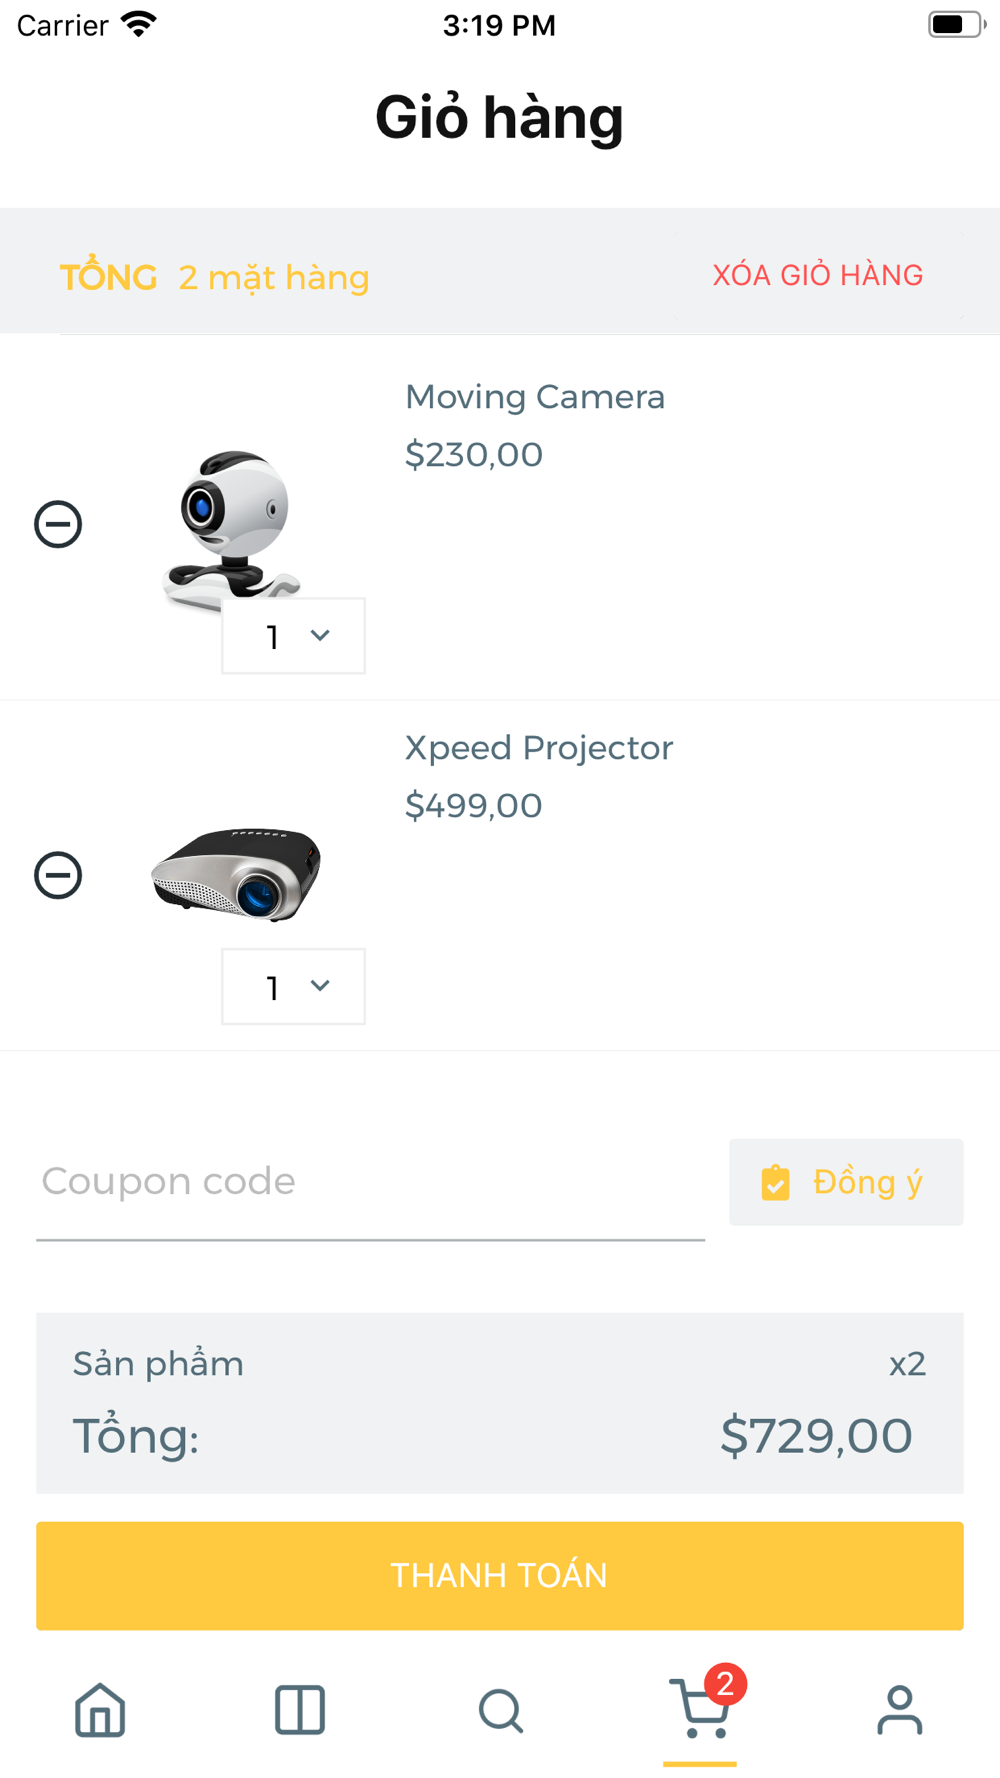Image resolution: width=1000 pixels, height=1778 pixels.
Task: Open the Home tab icon
Action: [100, 1710]
